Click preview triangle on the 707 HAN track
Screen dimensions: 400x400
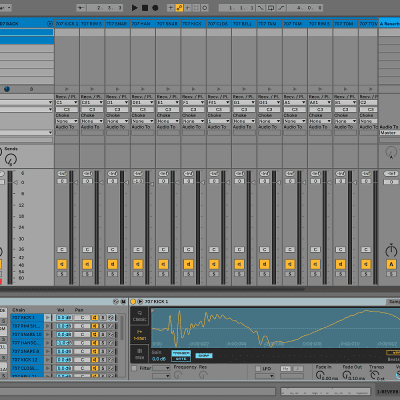pos(143,89)
